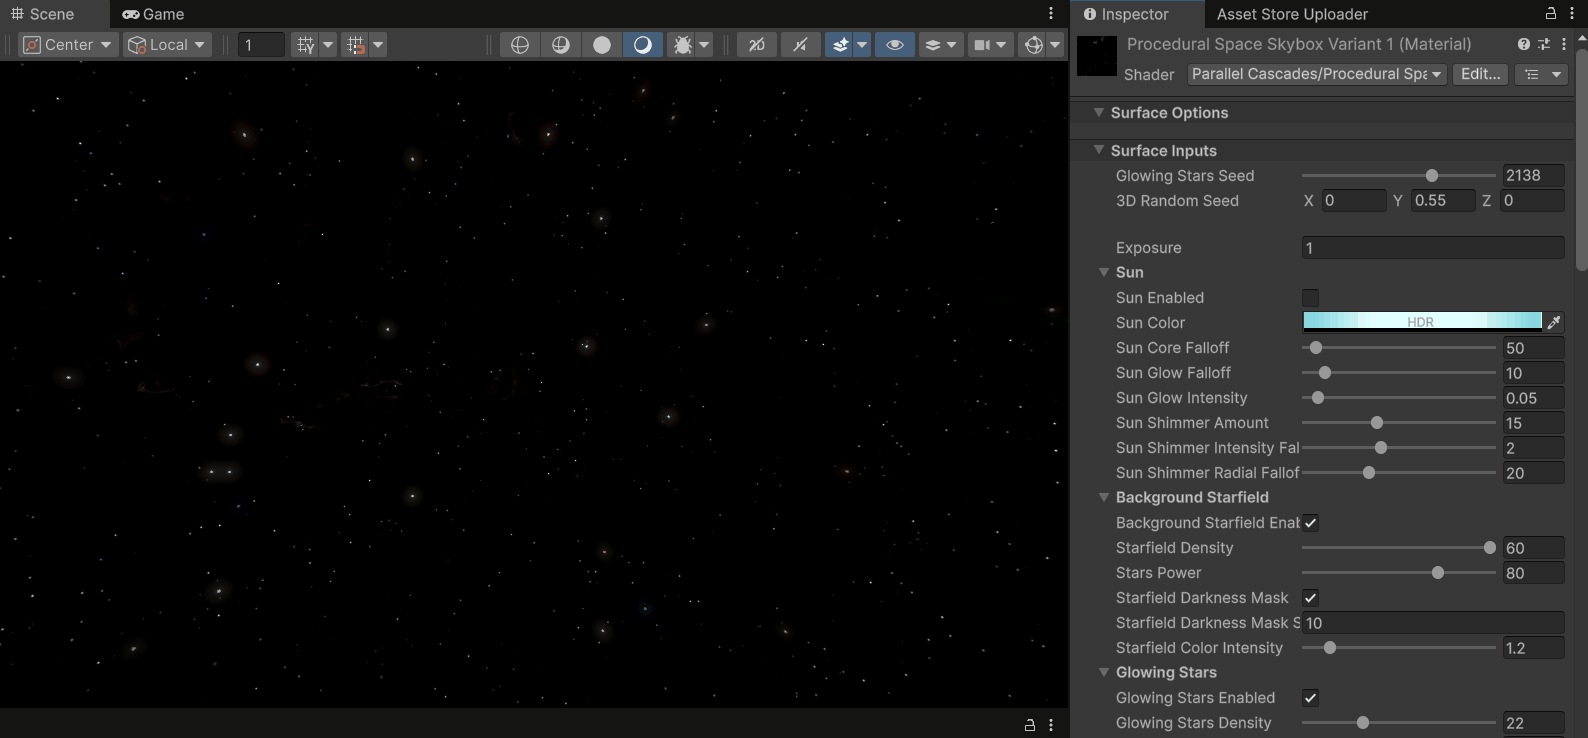
Task: Click the Exposure value input field
Action: point(1432,248)
